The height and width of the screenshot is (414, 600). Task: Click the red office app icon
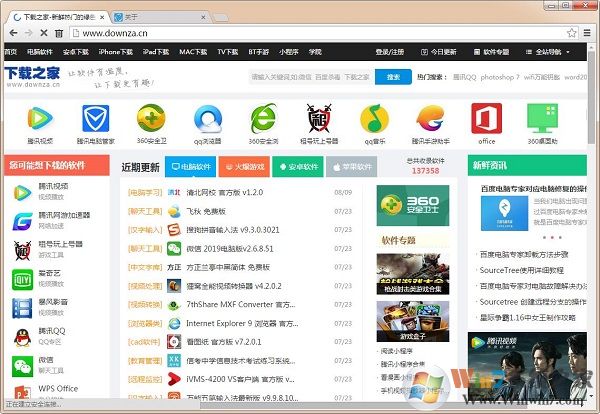click(x=486, y=118)
